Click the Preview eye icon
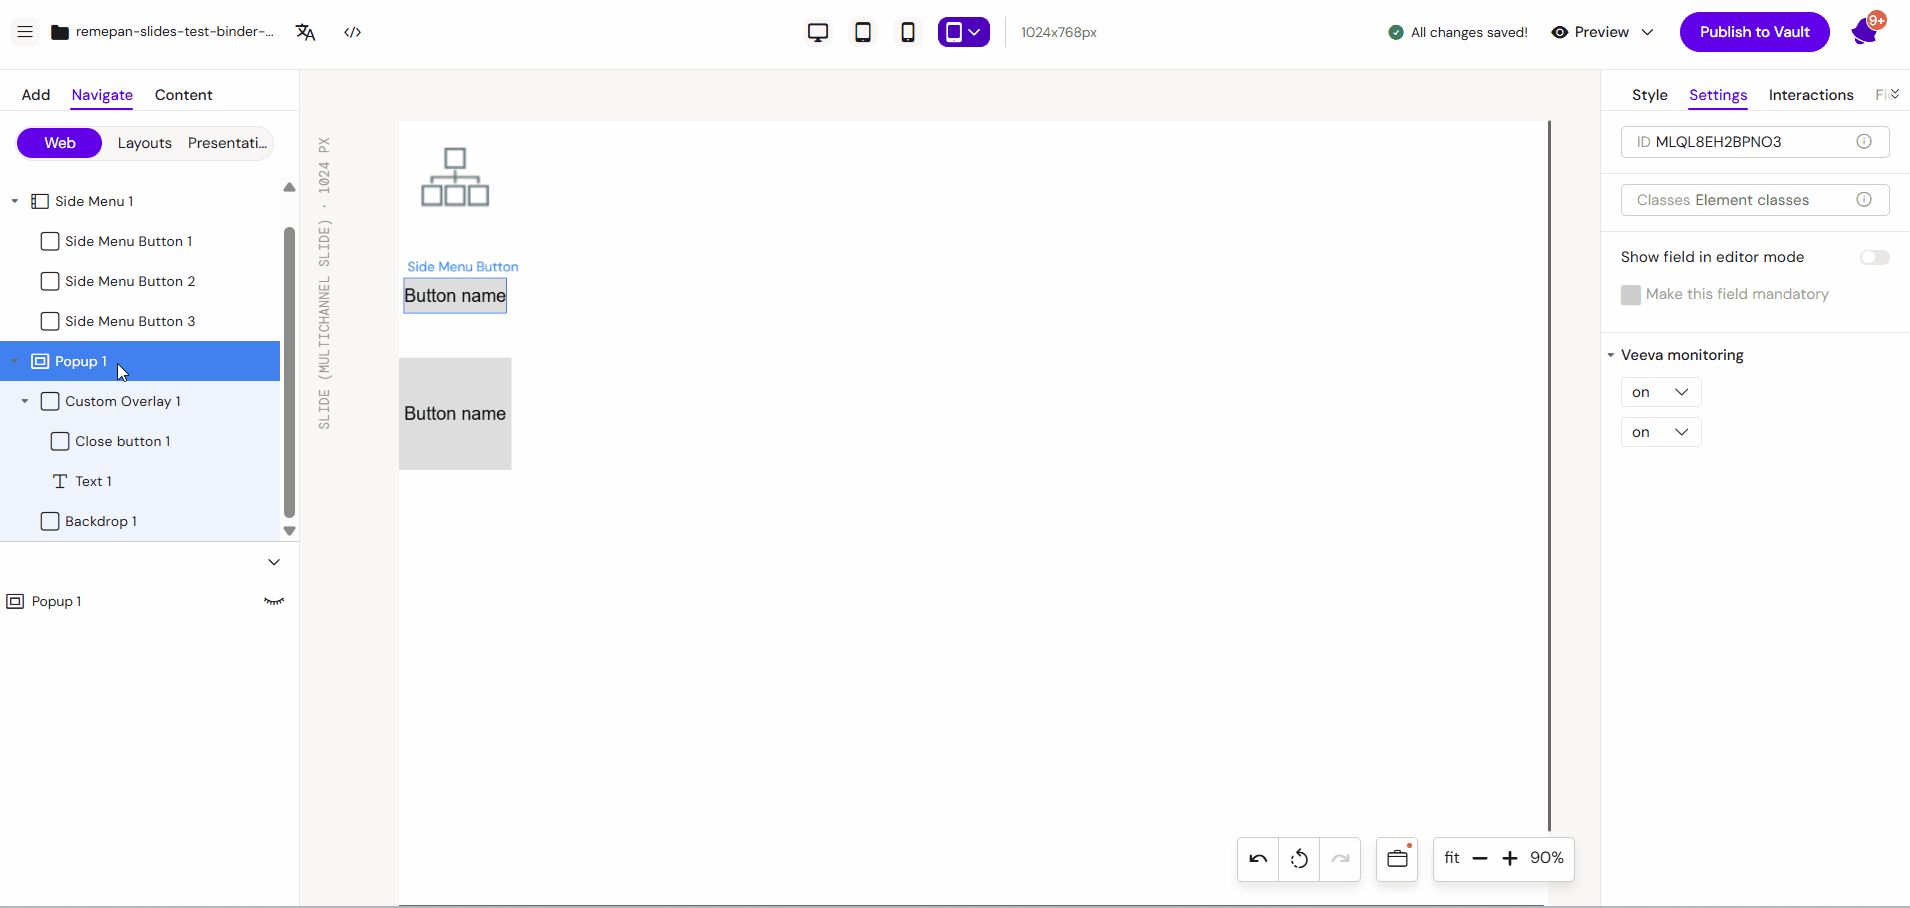The width and height of the screenshot is (1910, 908). click(1559, 32)
